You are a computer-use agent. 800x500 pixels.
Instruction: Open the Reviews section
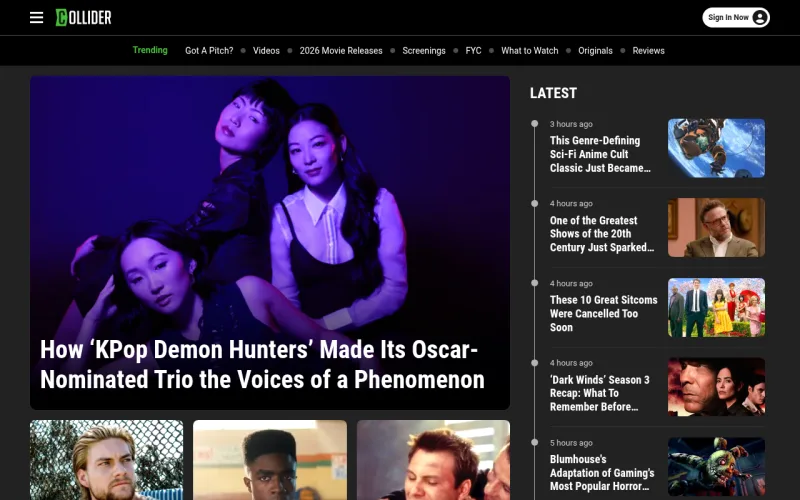click(x=648, y=51)
